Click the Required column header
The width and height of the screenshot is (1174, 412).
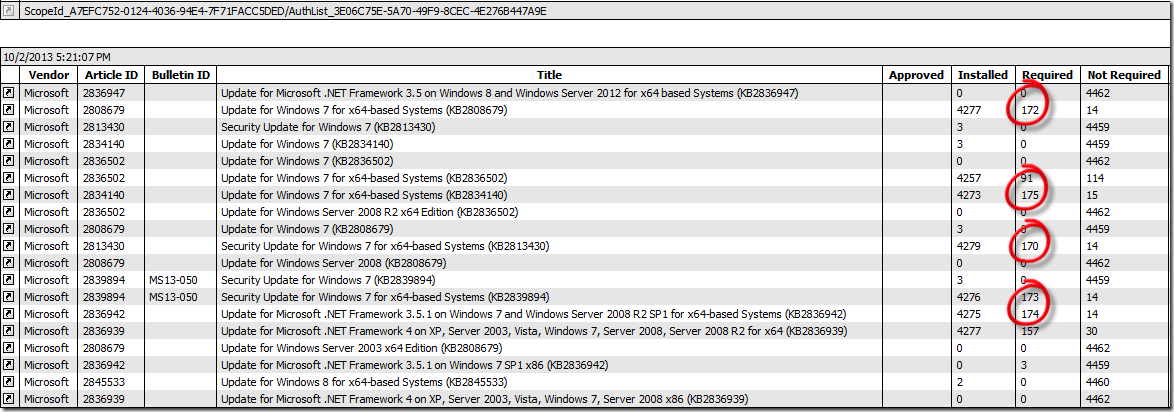tap(1047, 75)
